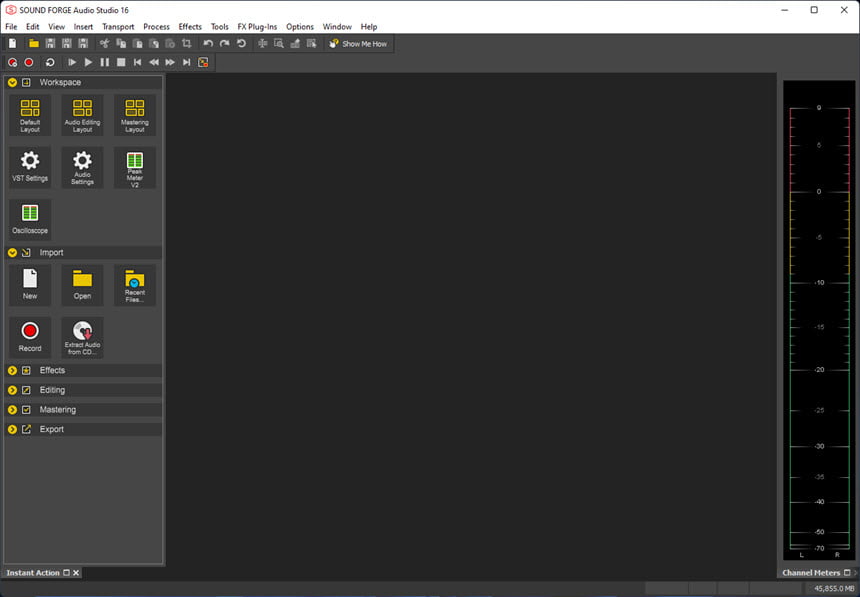
Task: Open the Effects menu in the menu bar
Action: coord(190,26)
